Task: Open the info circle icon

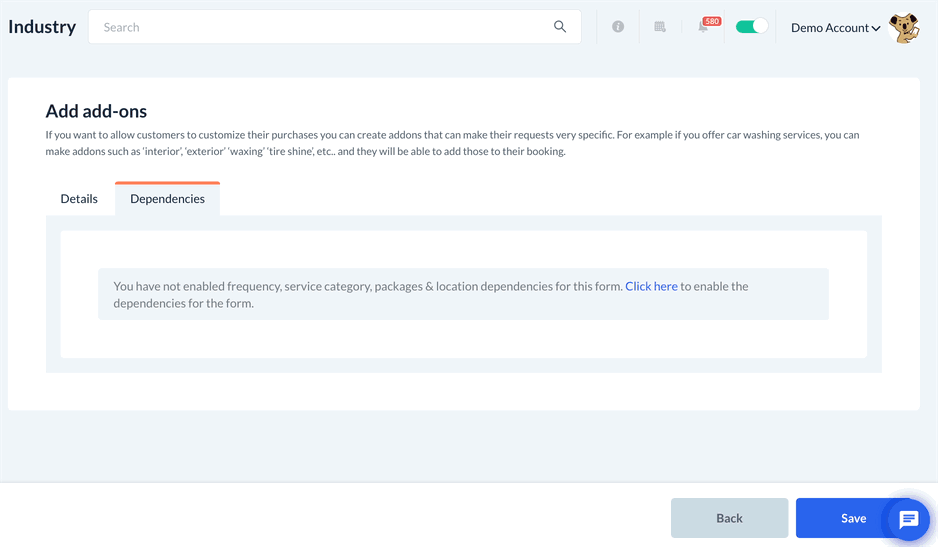Action: (618, 27)
